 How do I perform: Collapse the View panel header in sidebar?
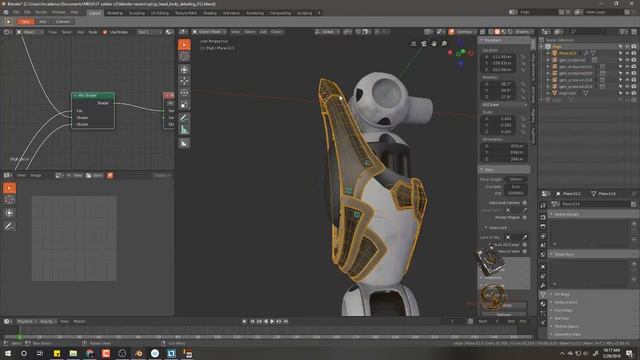point(504,169)
